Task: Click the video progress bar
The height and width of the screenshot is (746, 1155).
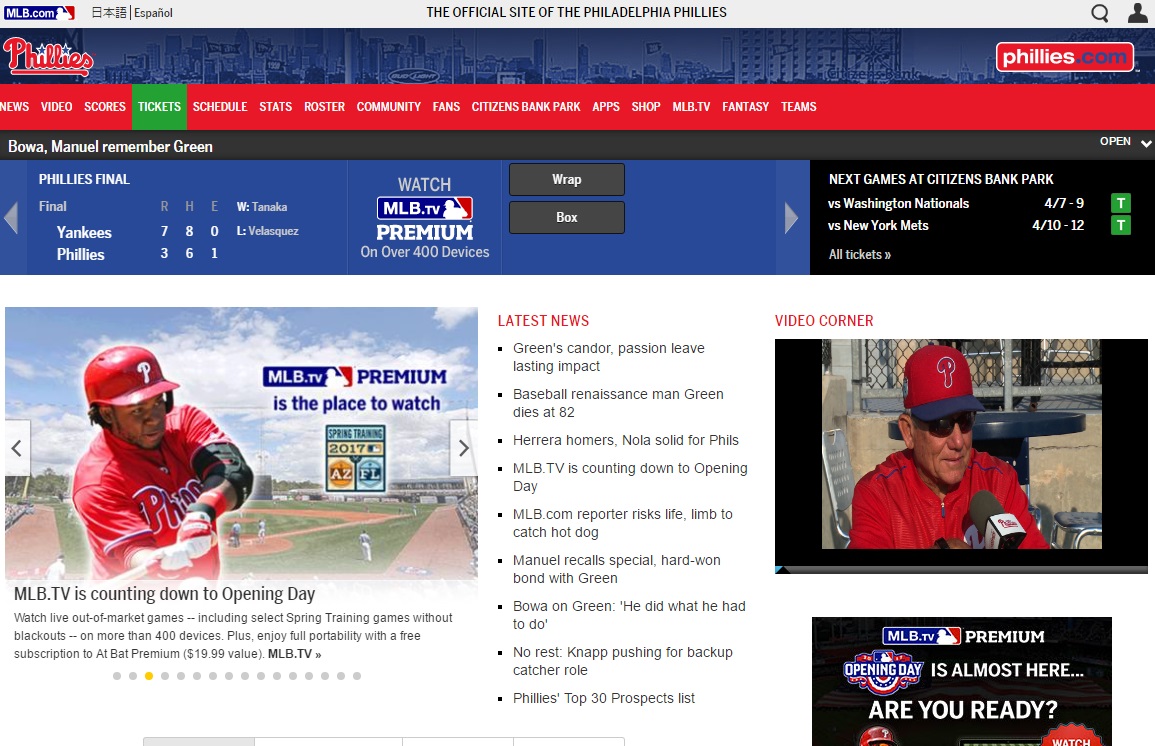Action: 961,570
